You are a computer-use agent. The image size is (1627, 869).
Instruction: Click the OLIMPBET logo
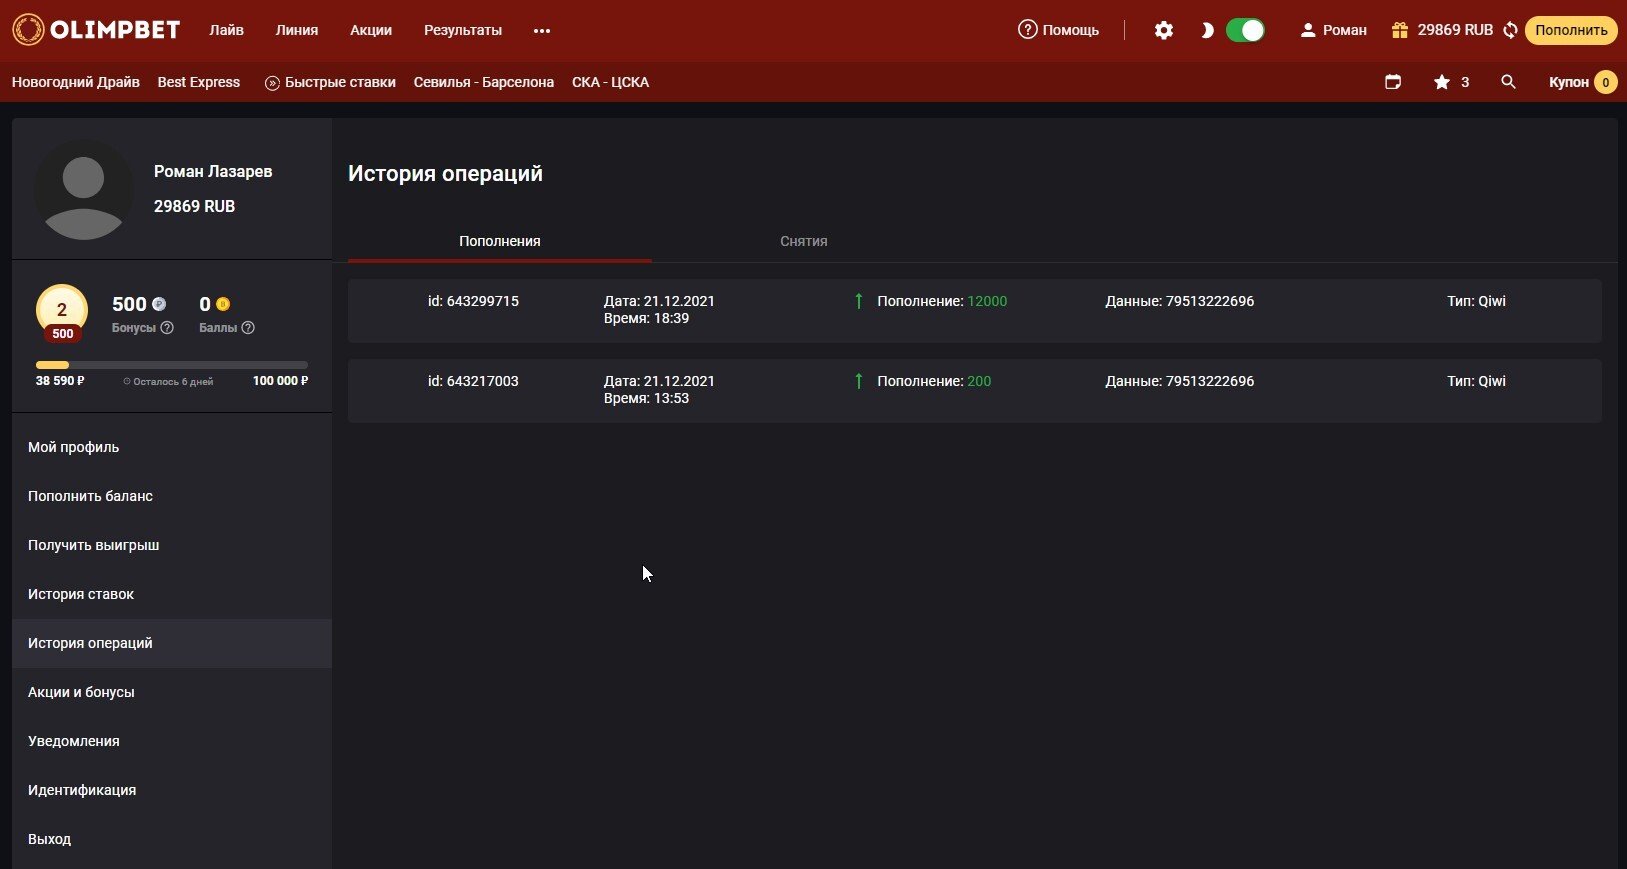click(x=96, y=30)
